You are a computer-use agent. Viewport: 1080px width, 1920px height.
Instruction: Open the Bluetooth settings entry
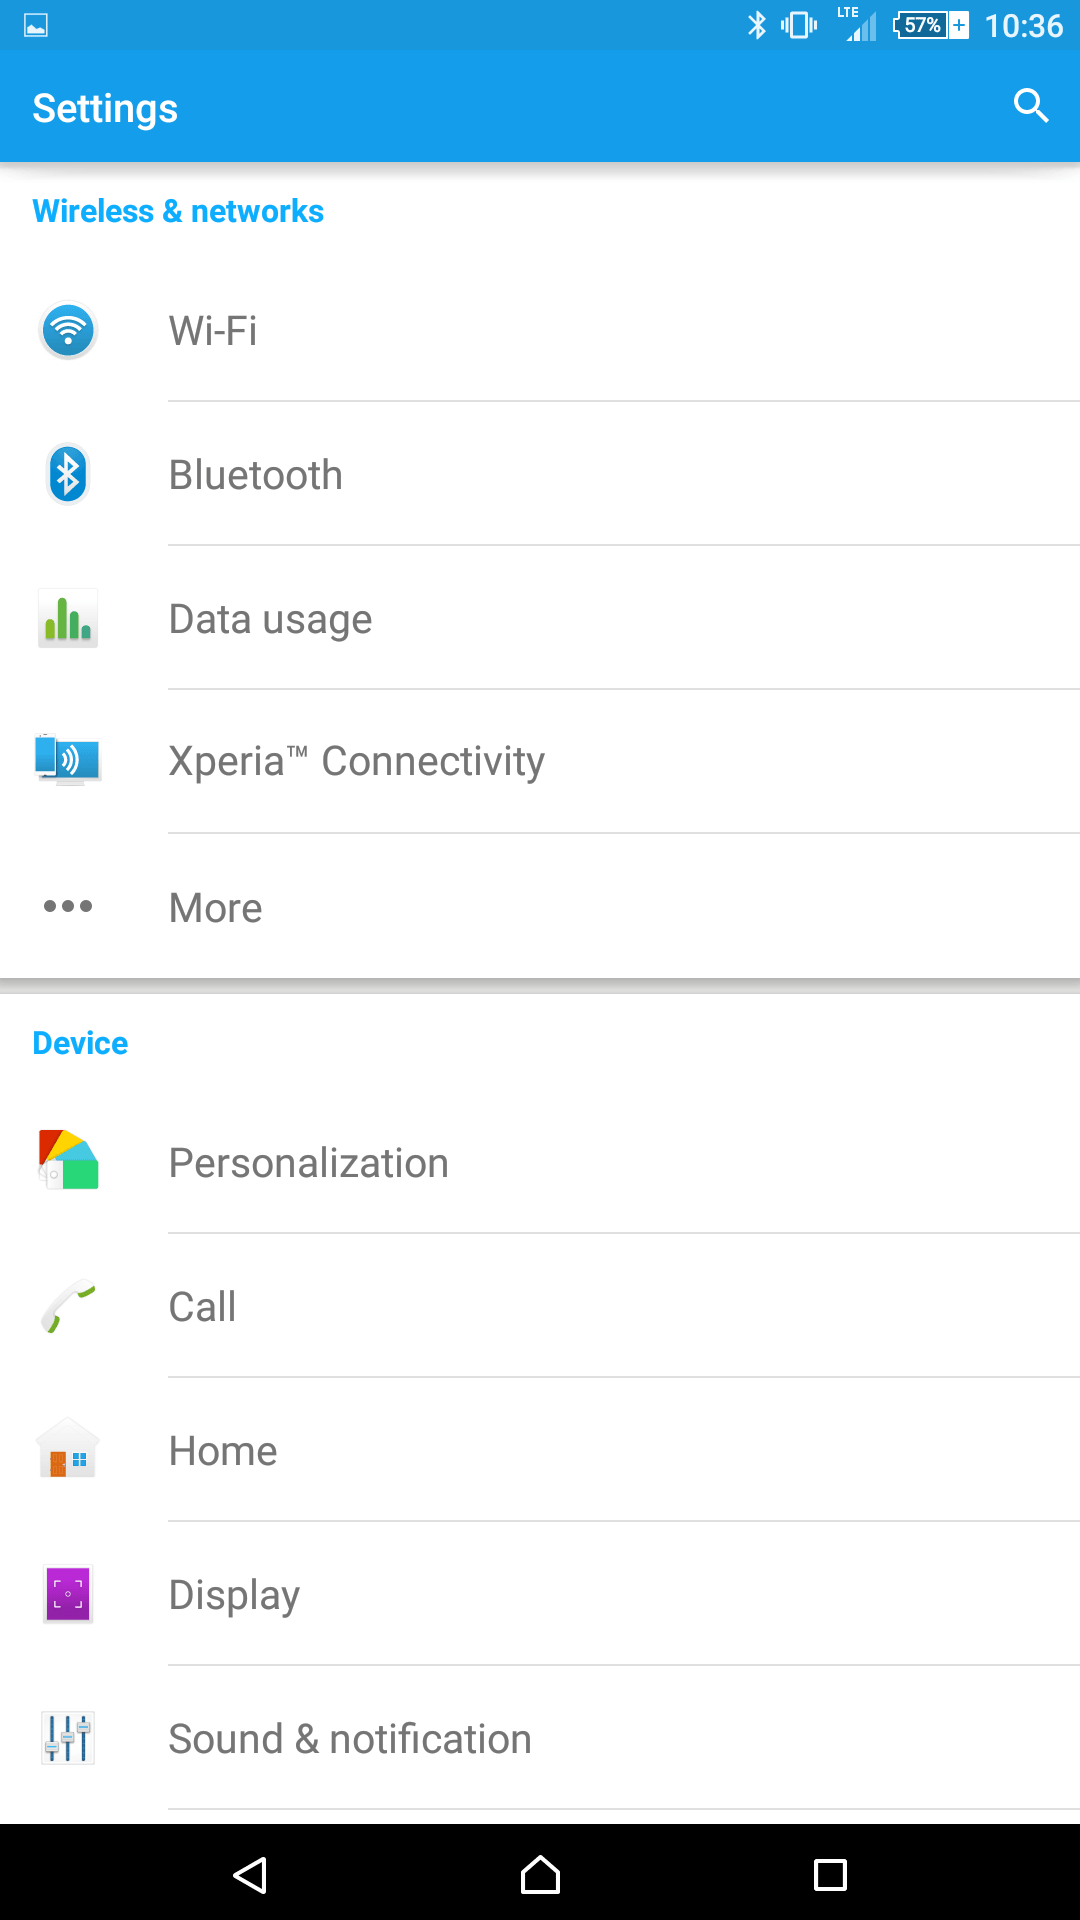(x=540, y=474)
